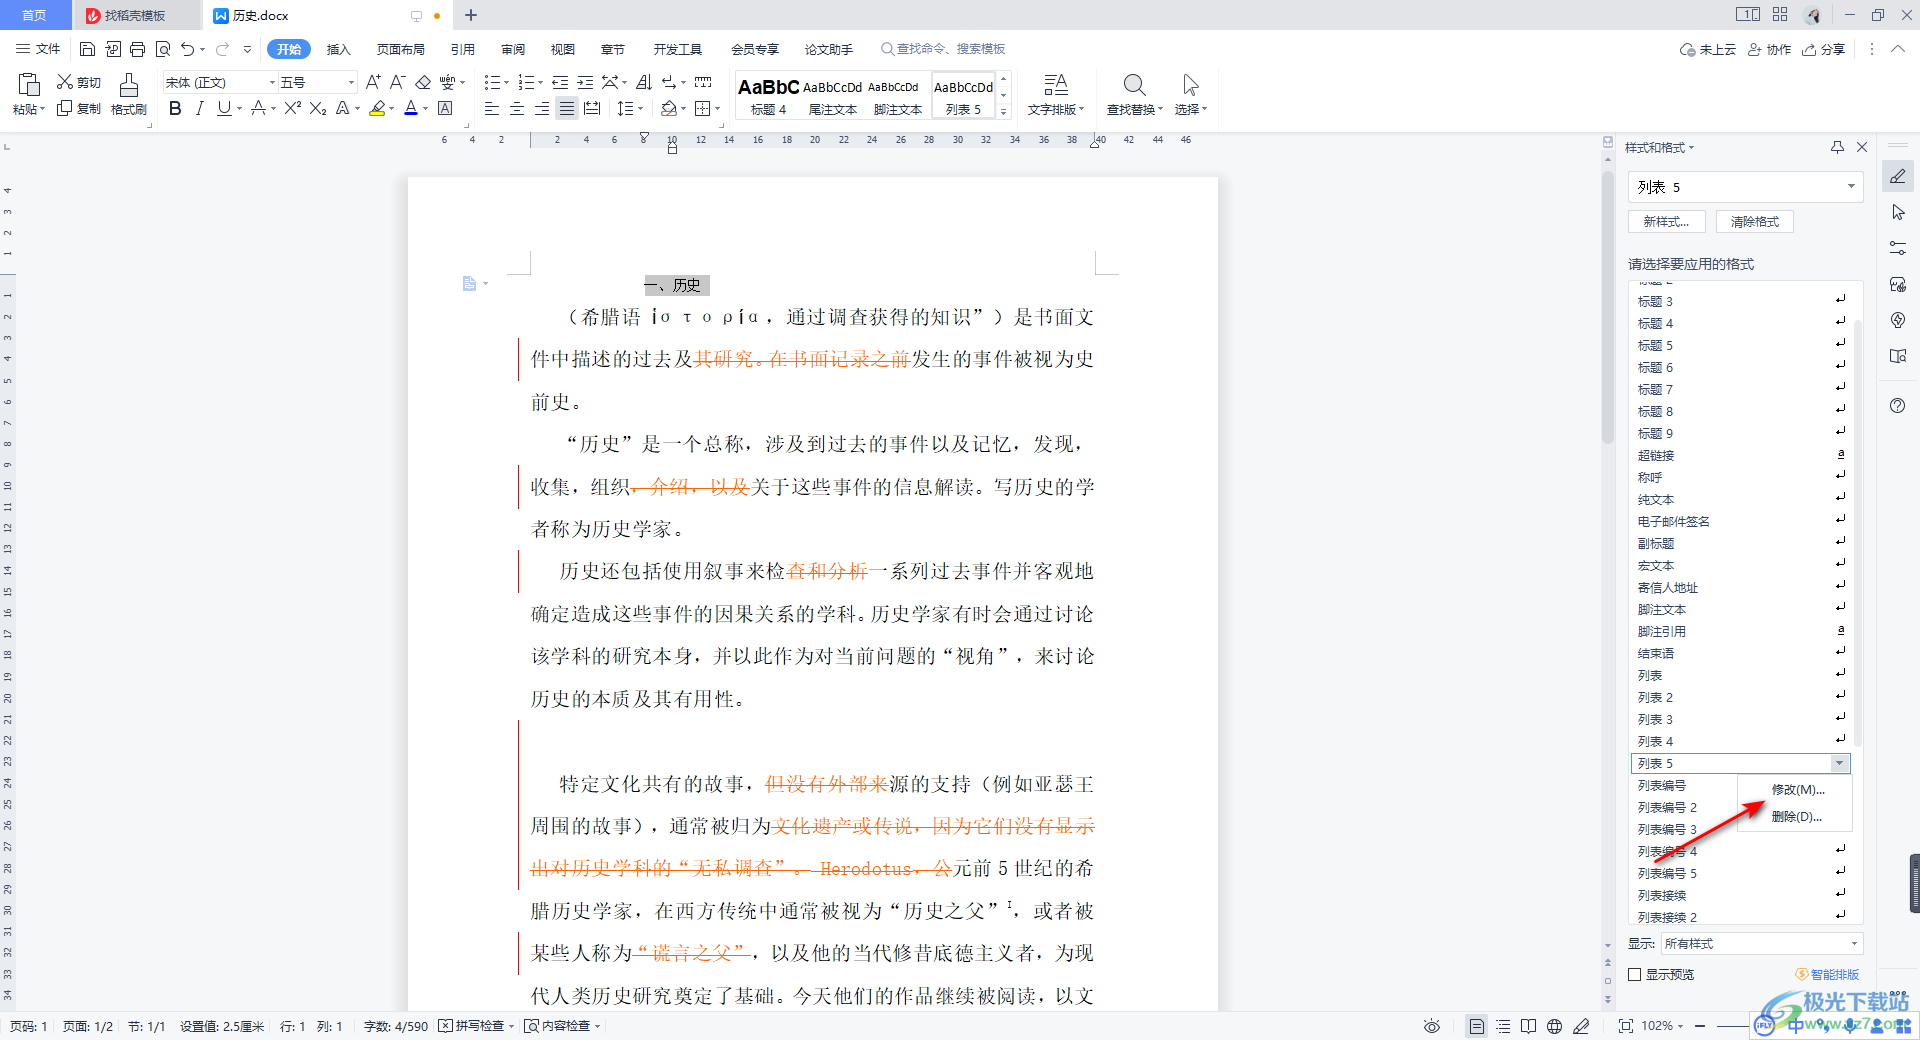Toggle Underline formatting
Image resolution: width=1920 pixels, height=1040 pixels.
point(224,108)
